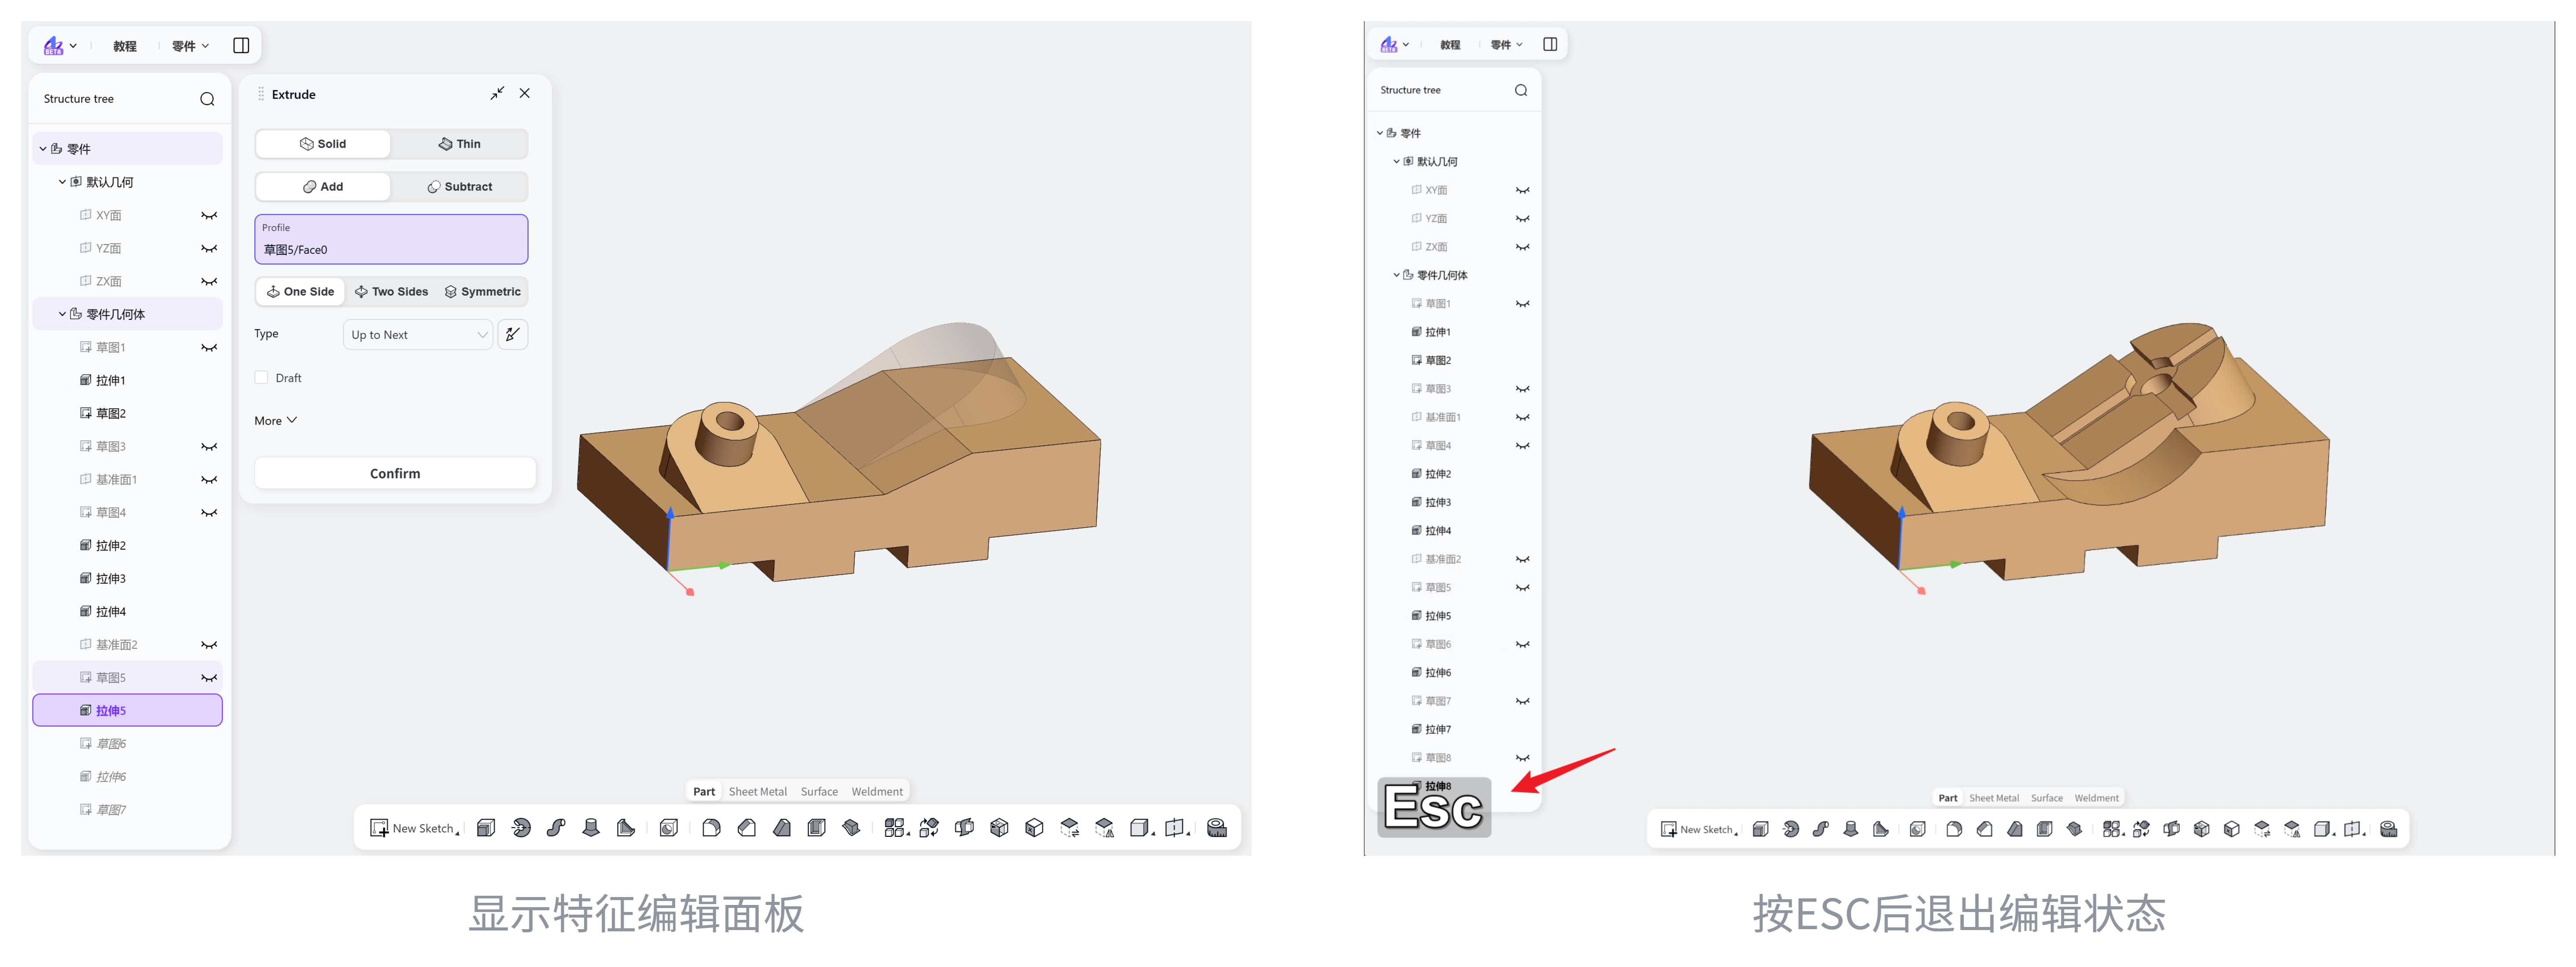Open the 零件 dropdown in left top bar
Image resolution: width=2576 pixels, height=967 pixels.
[190, 46]
